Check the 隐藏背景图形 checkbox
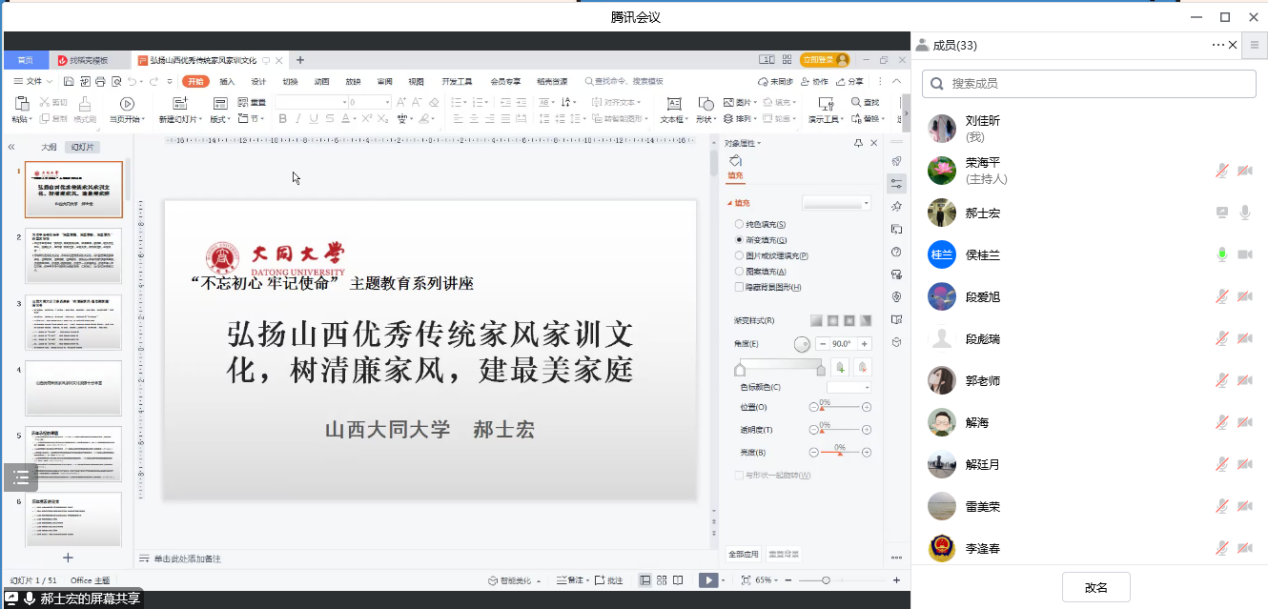 [x=740, y=287]
